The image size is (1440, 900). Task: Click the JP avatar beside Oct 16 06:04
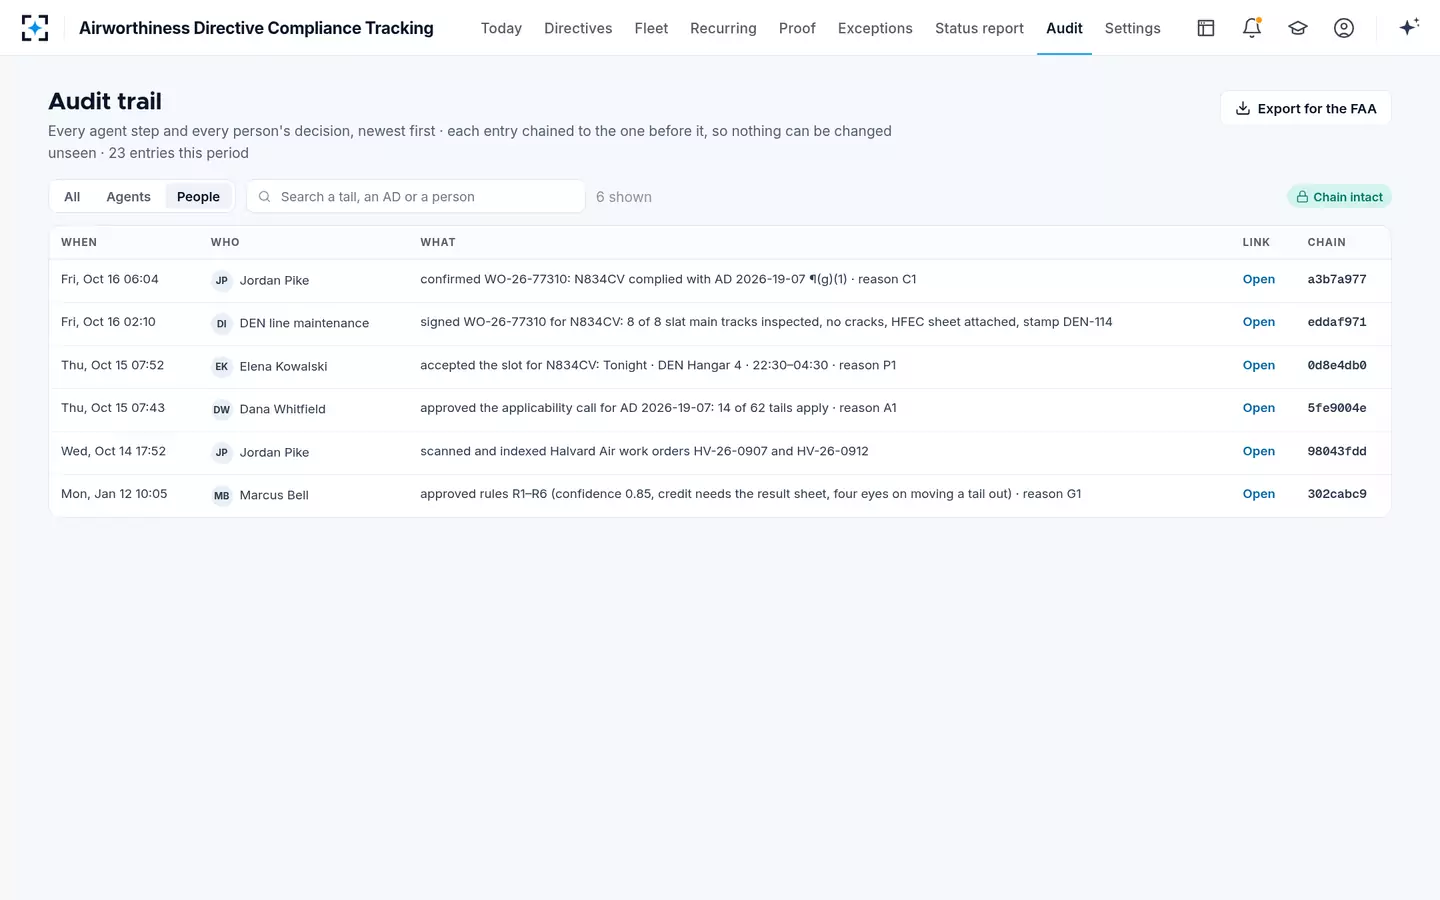pyautogui.click(x=222, y=281)
